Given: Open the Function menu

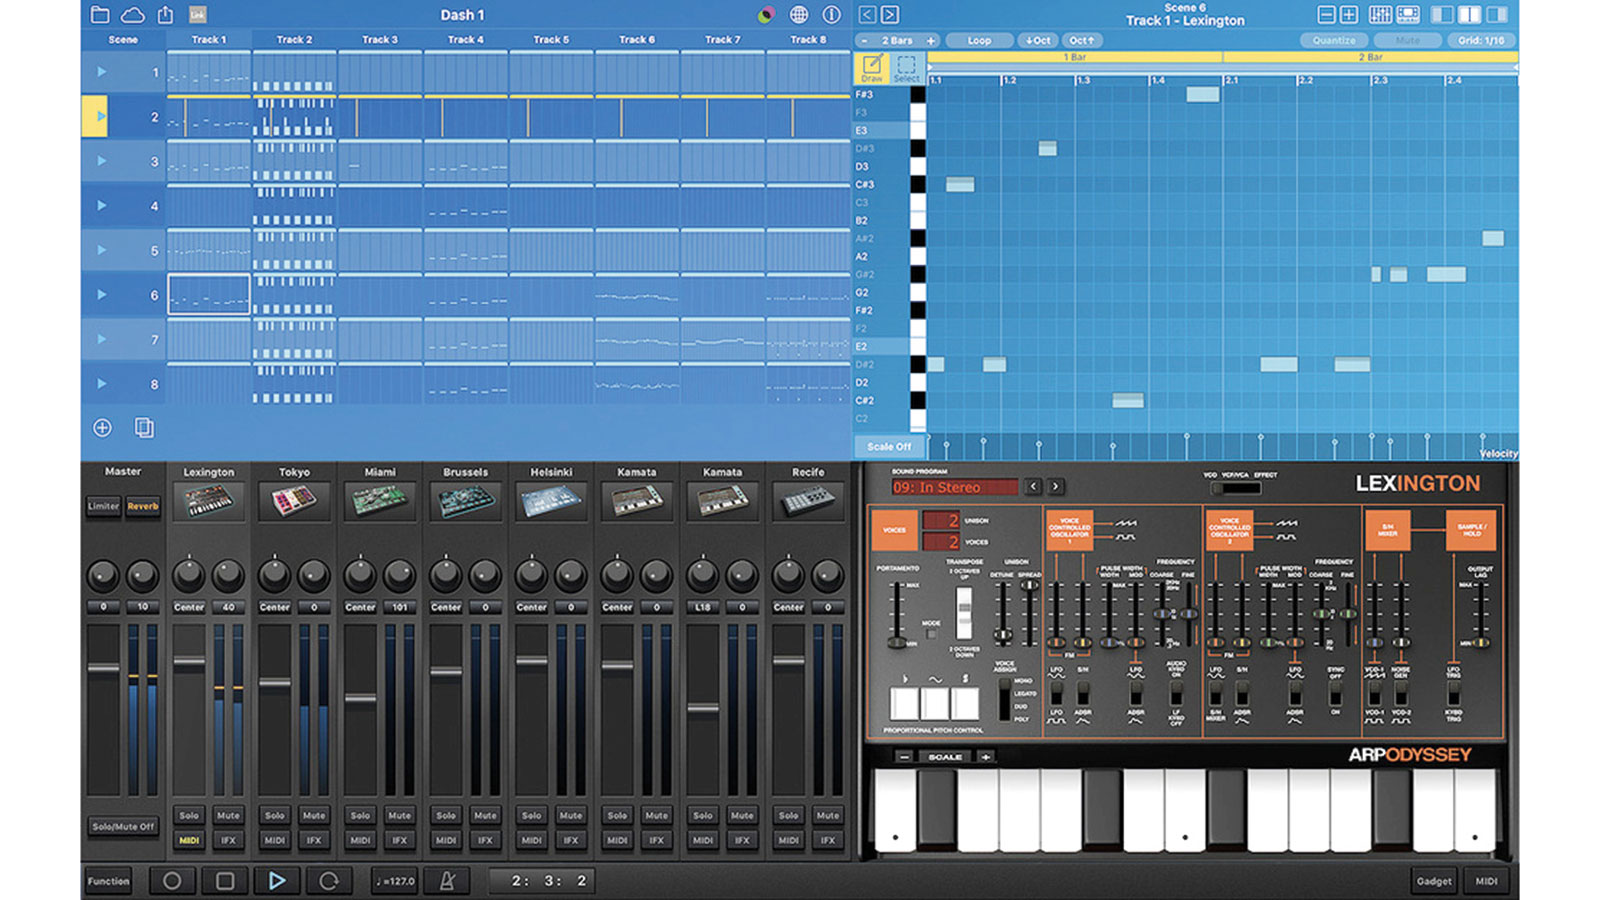Looking at the screenshot, I should click(108, 881).
